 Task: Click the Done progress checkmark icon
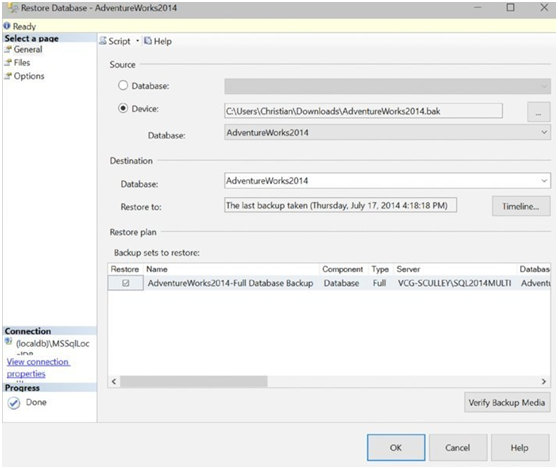click(x=14, y=403)
